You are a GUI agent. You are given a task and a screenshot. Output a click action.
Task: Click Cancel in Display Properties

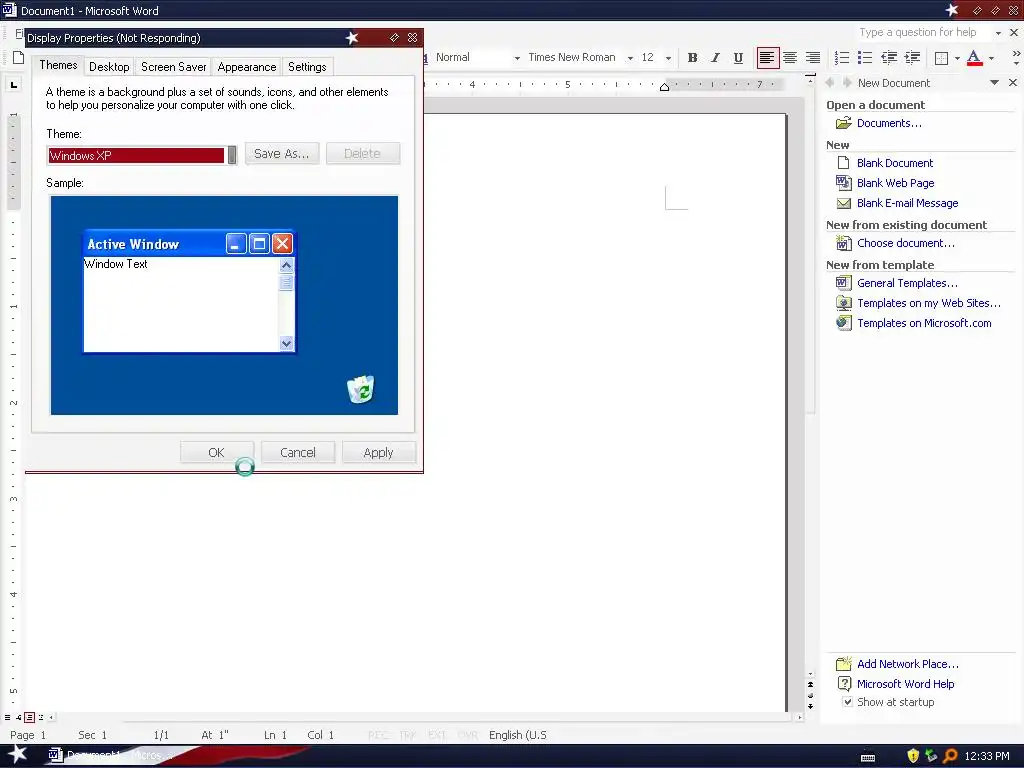pos(298,453)
